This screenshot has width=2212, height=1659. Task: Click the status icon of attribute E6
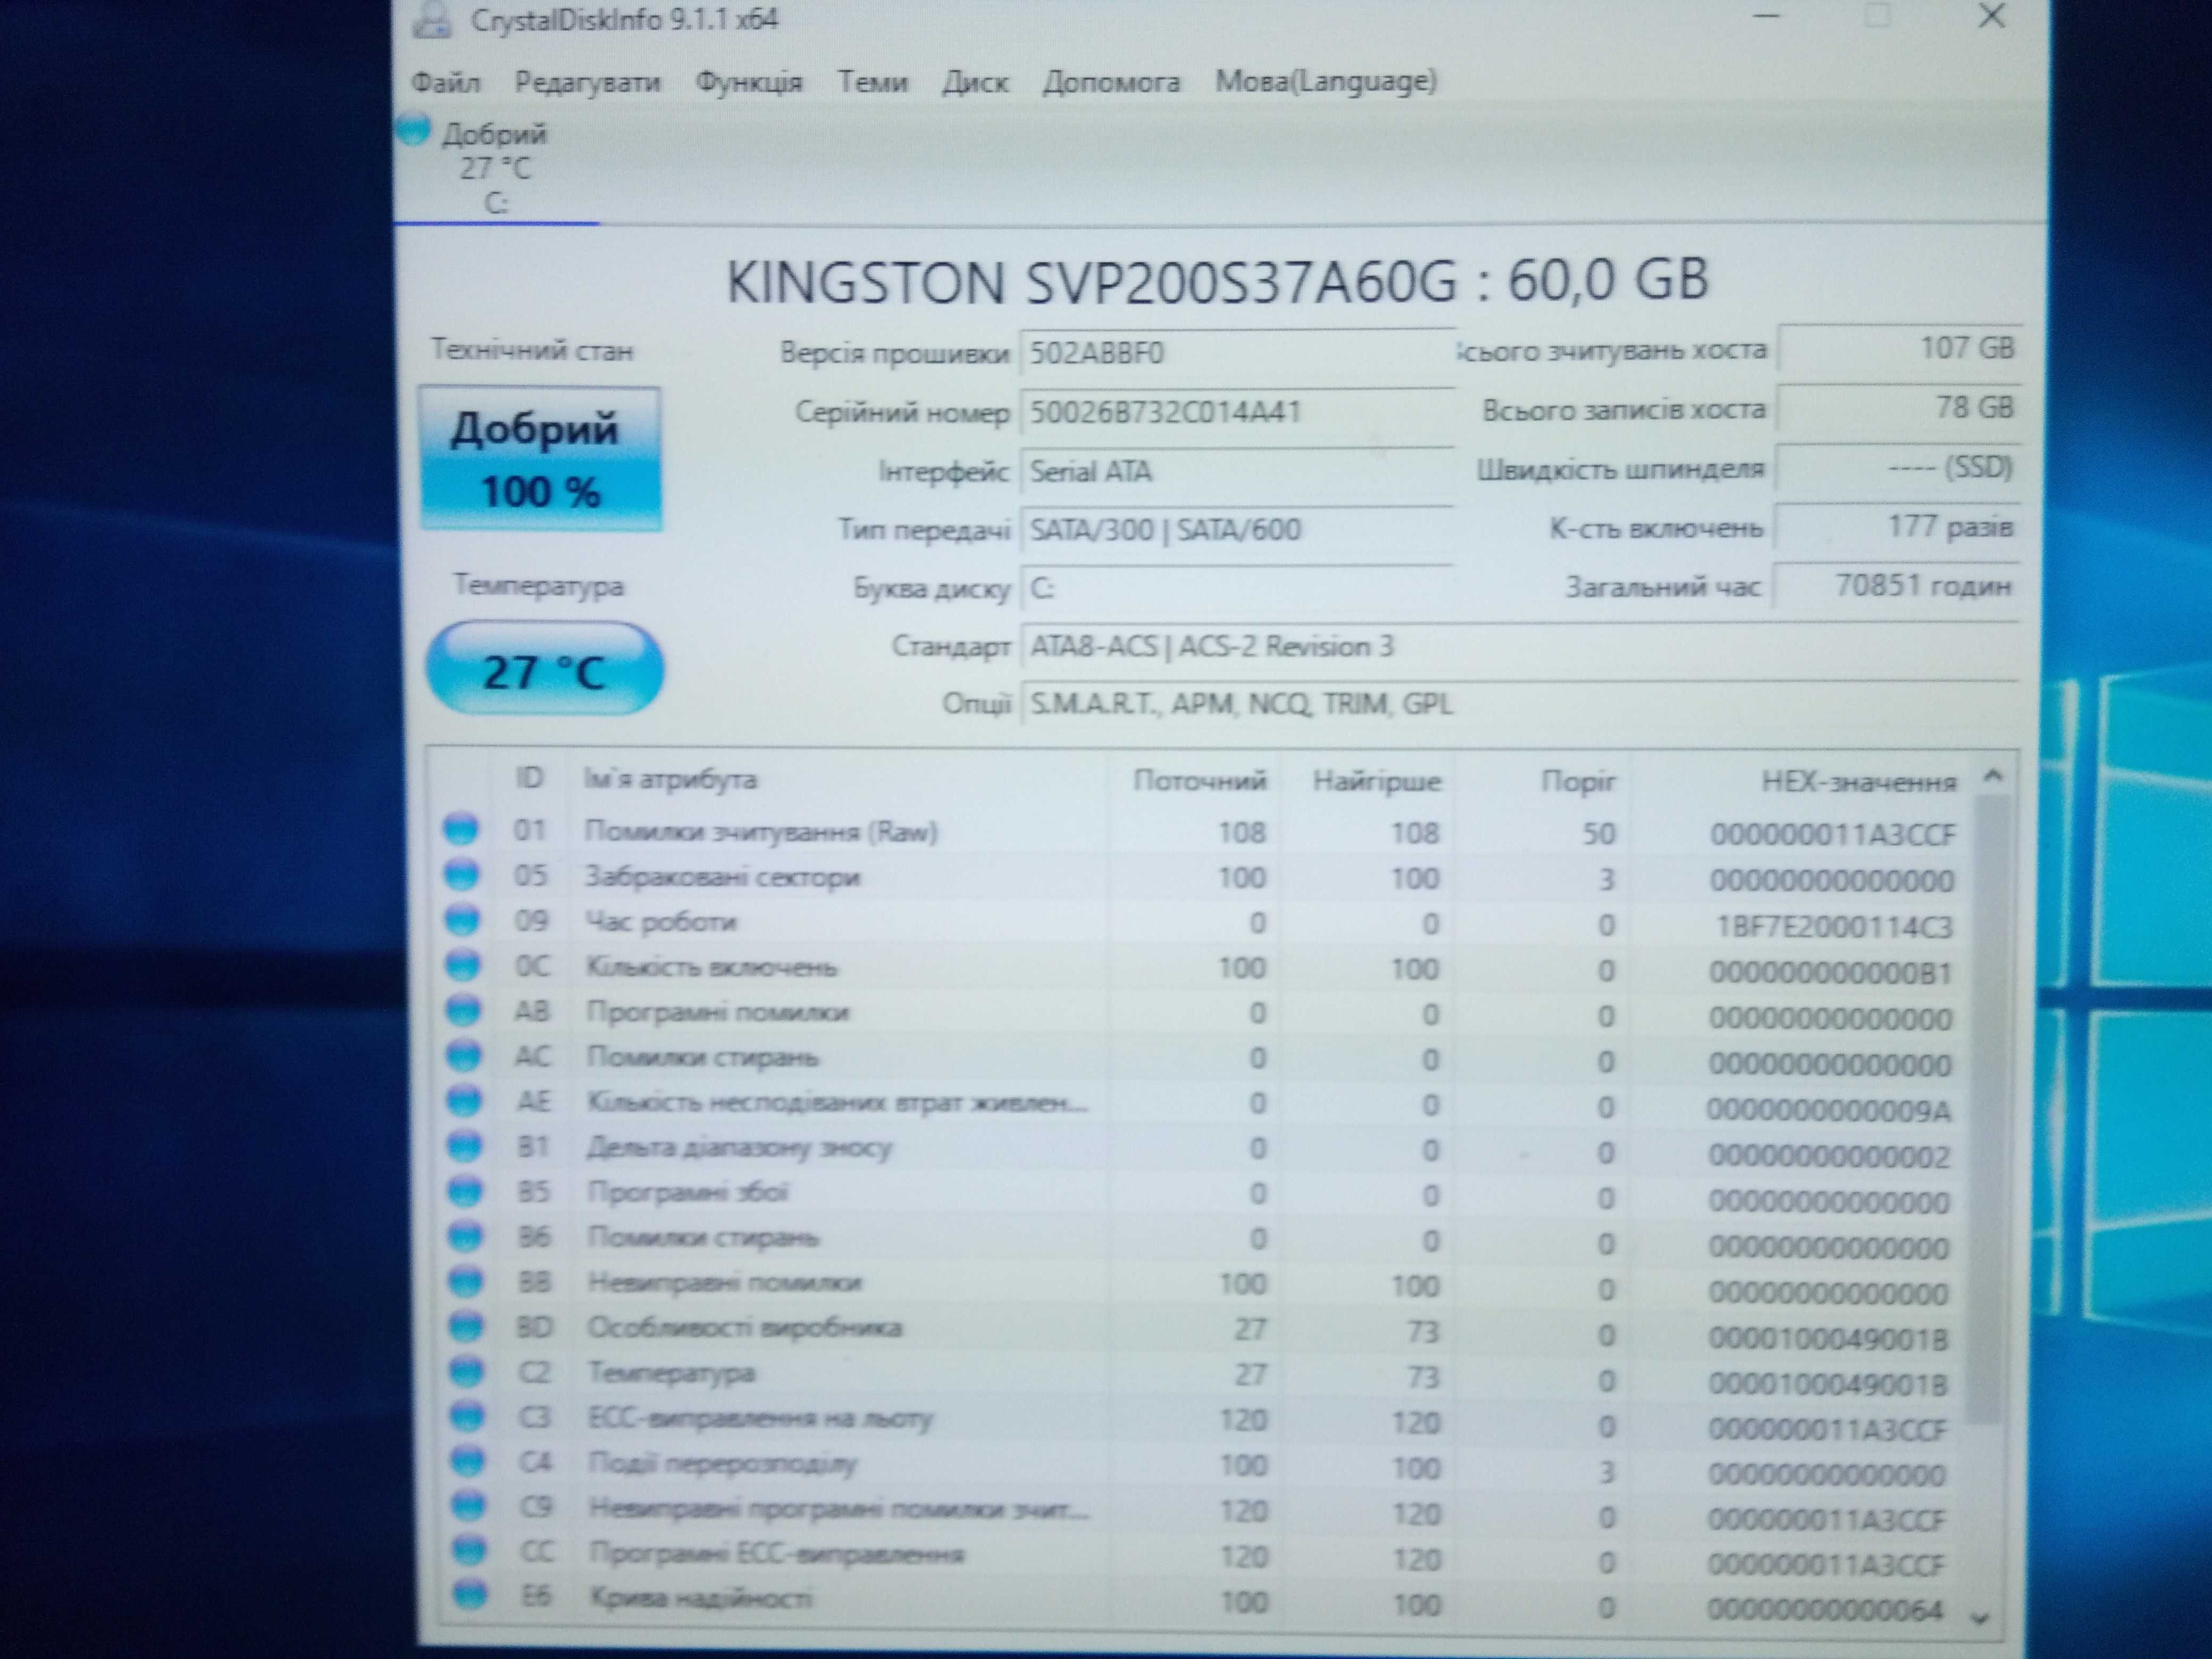pyautogui.click(x=470, y=1594)
